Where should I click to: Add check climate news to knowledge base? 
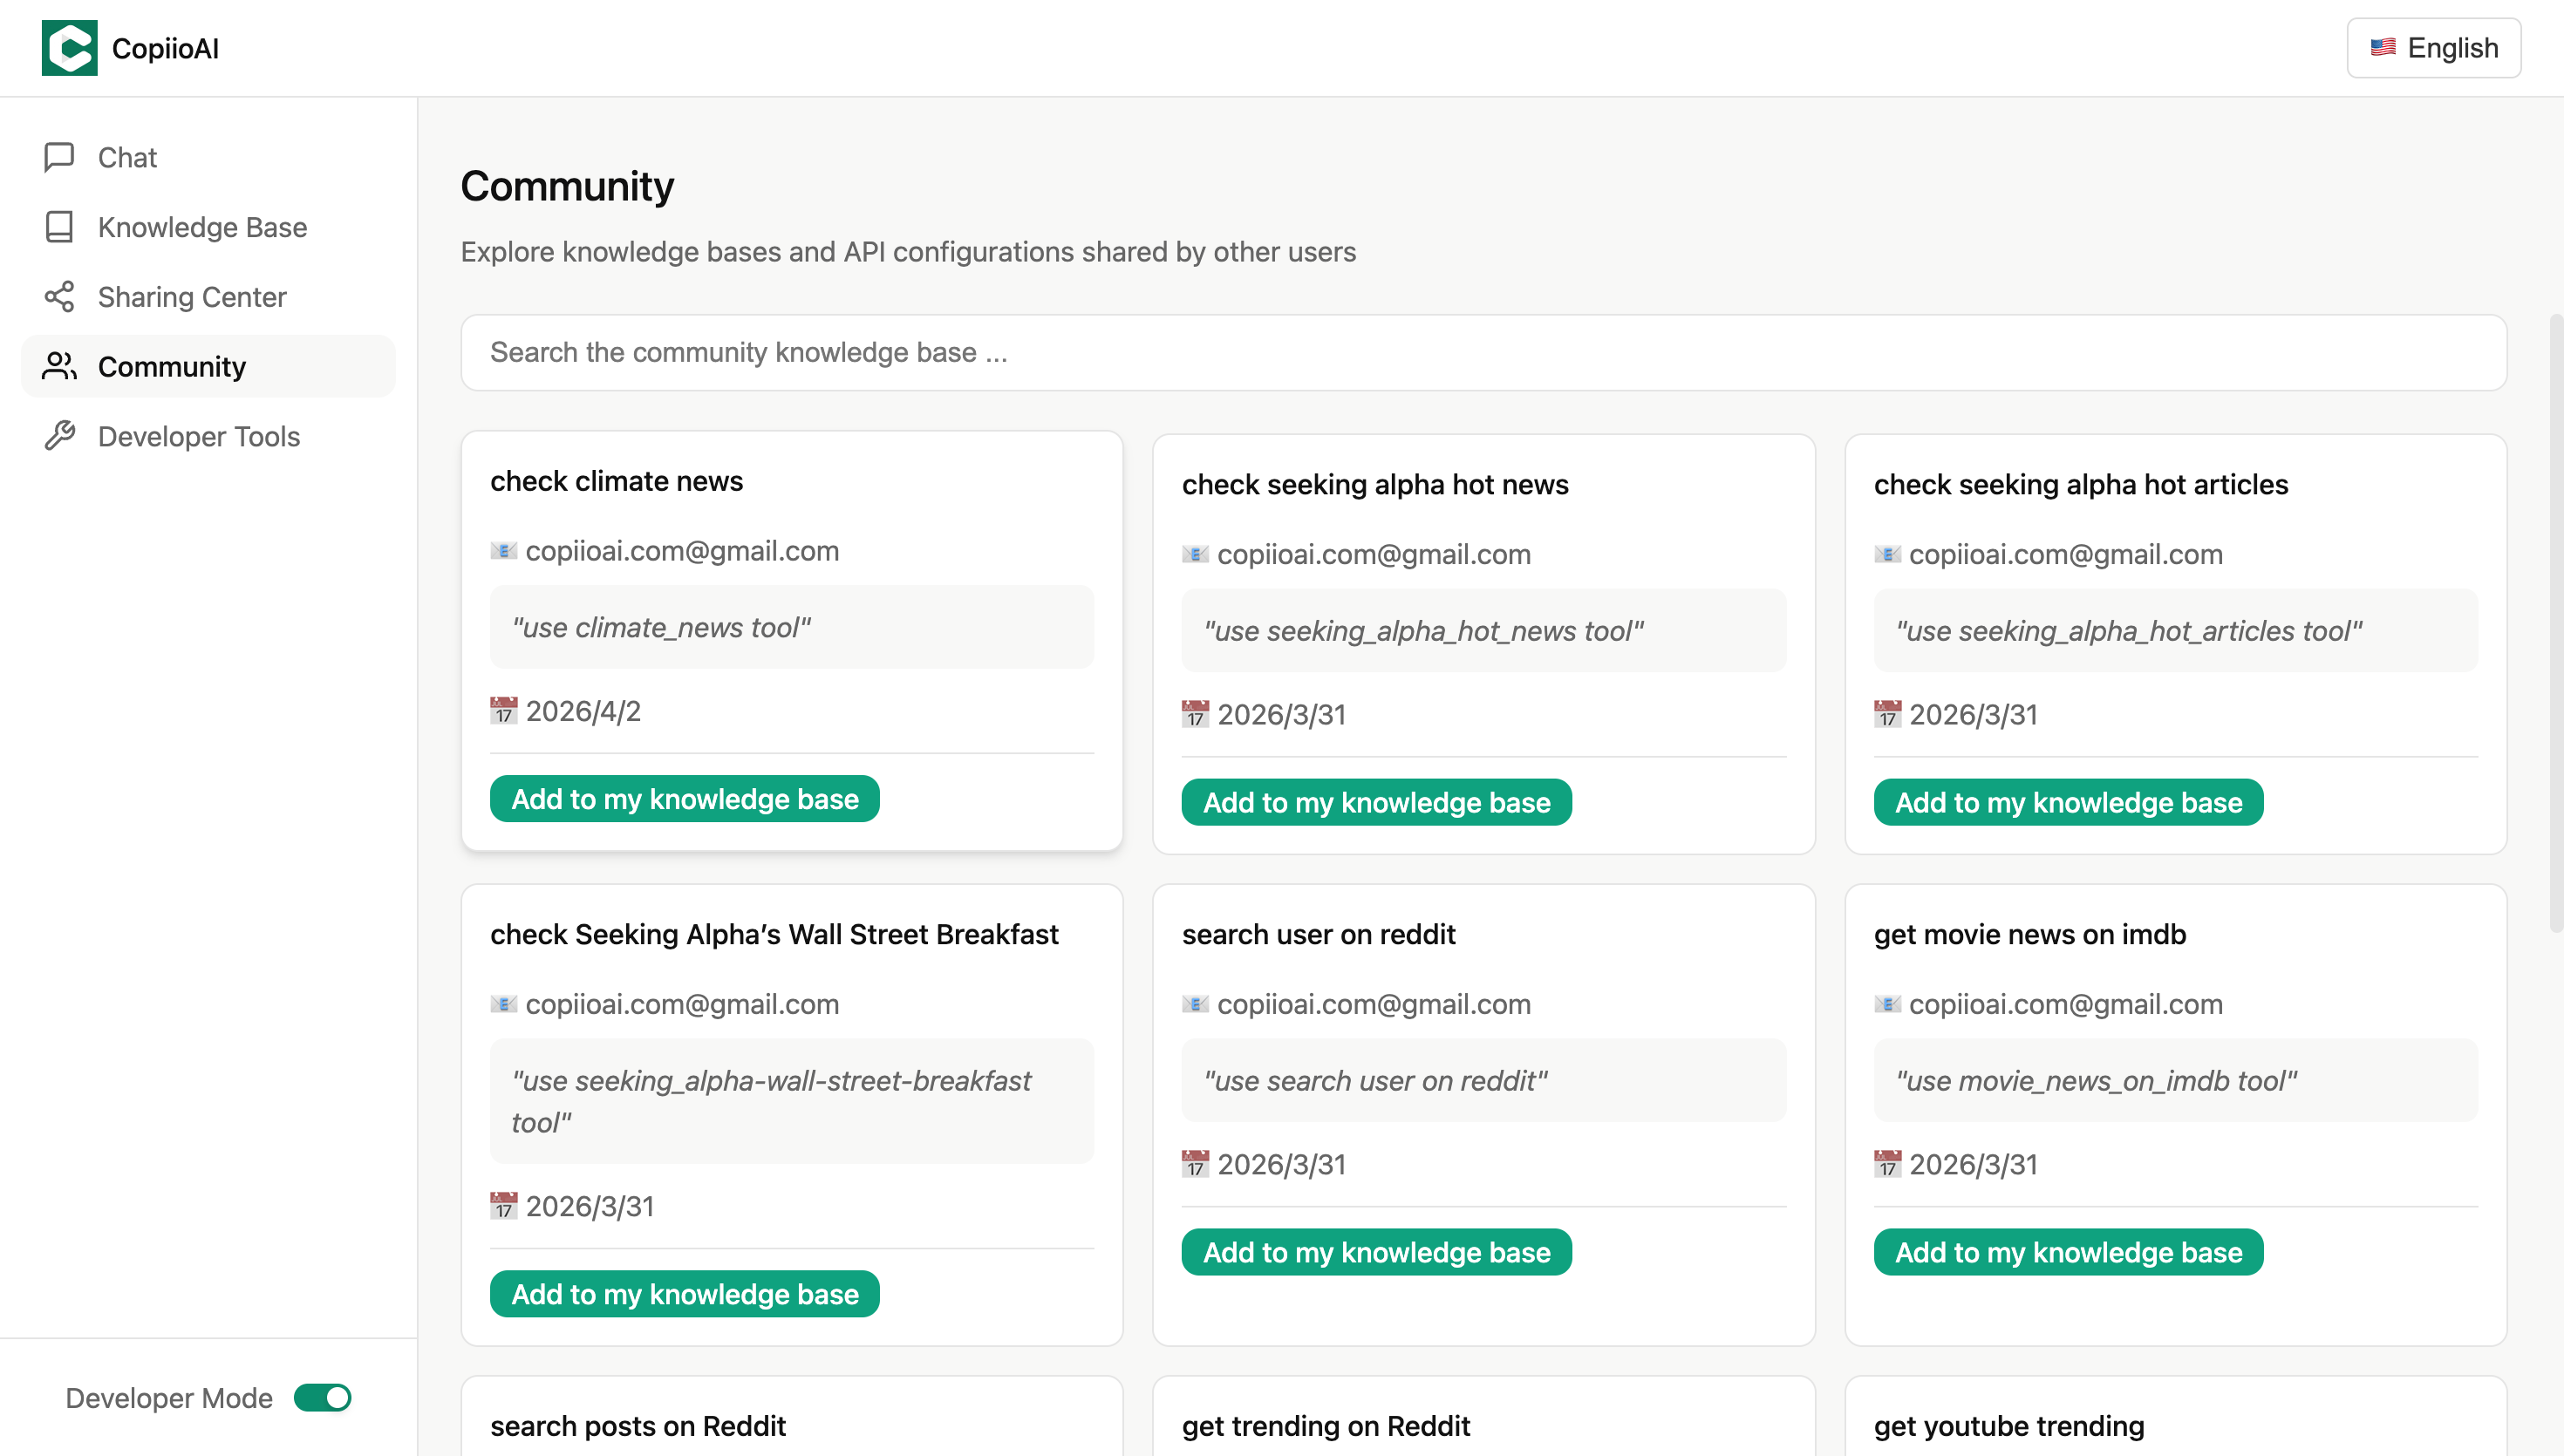click(x=684, y=799)
